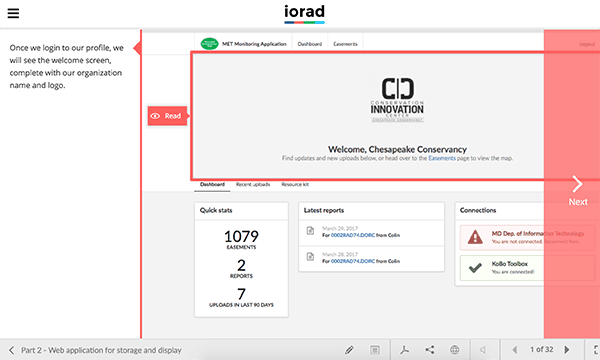600x360 pixels.
Task: Open the MET Monitoring Application tab
Action: coord(254,44)
